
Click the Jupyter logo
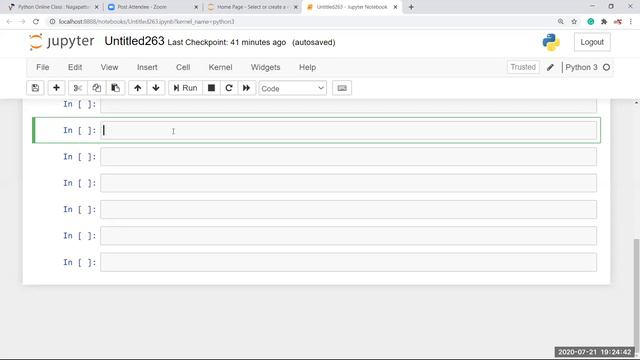pos(62,42)
